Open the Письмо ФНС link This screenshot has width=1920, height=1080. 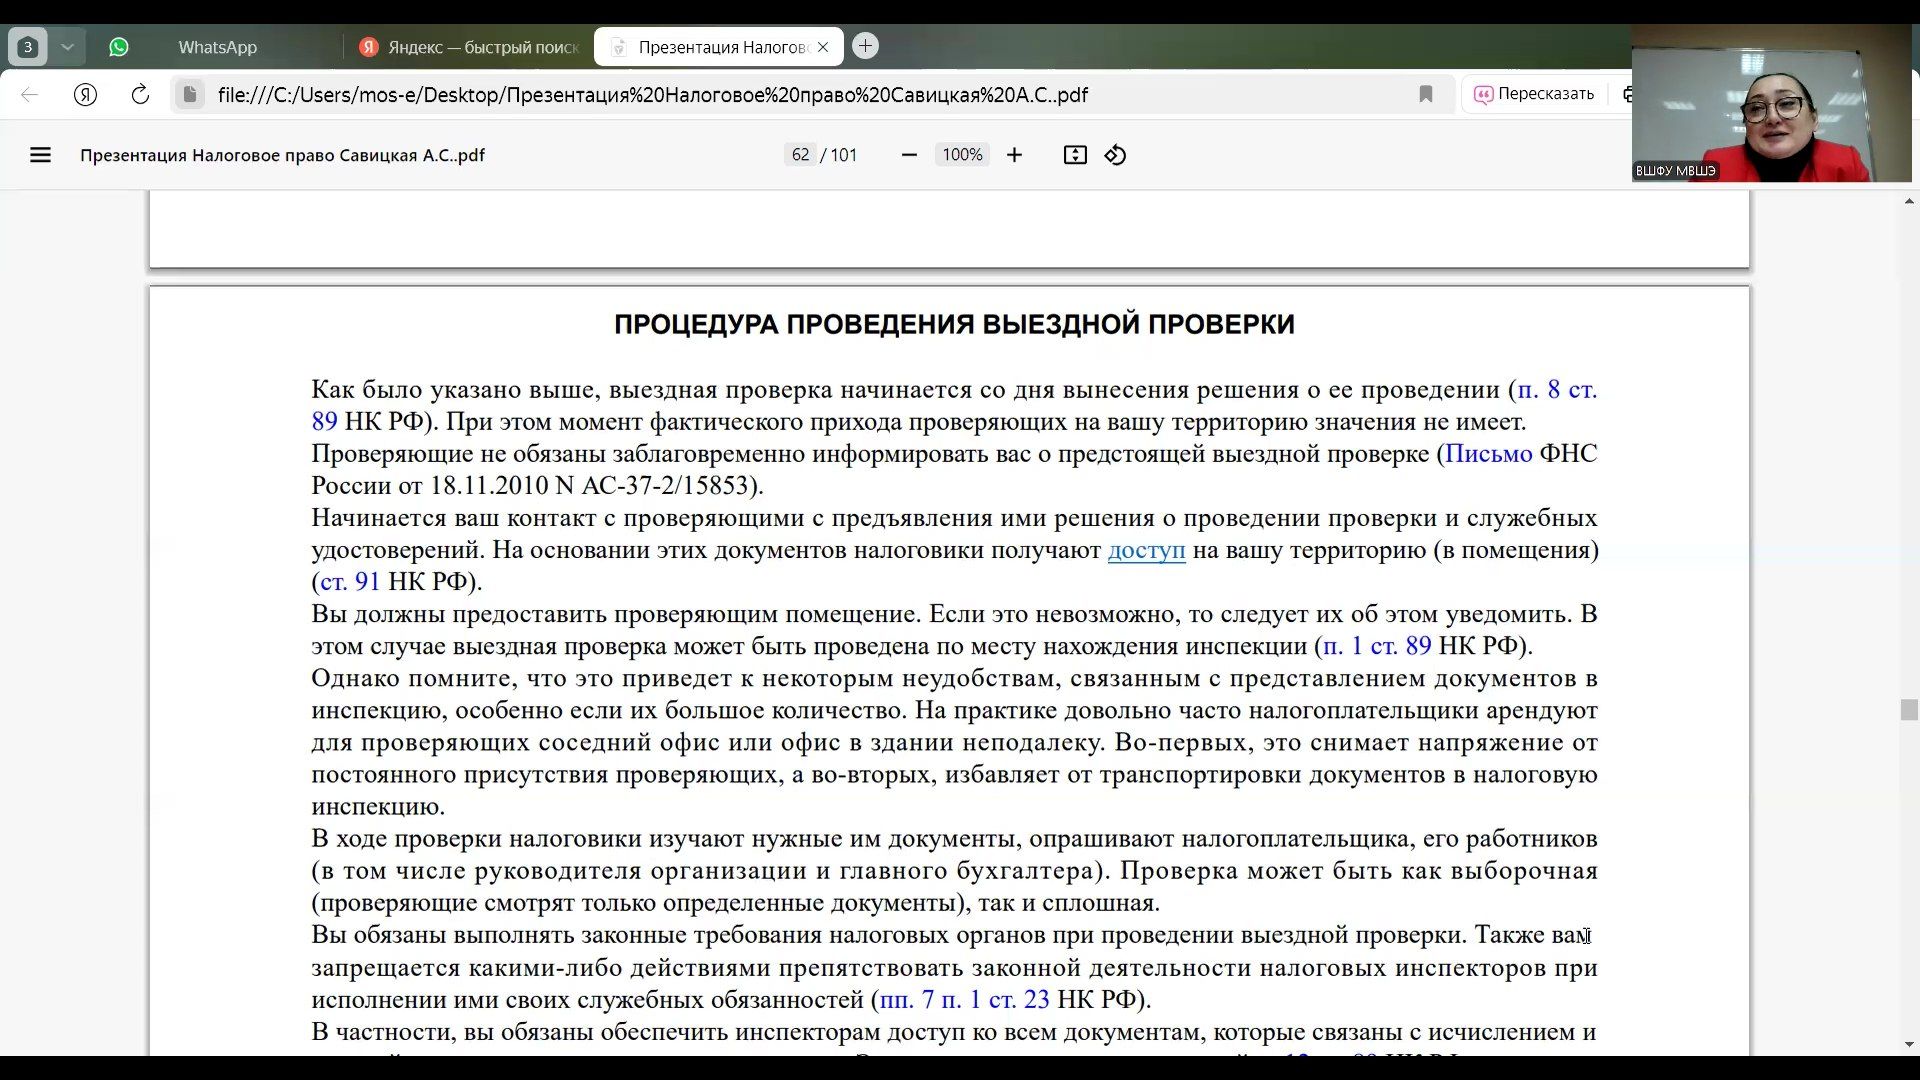coord(1487,454)
